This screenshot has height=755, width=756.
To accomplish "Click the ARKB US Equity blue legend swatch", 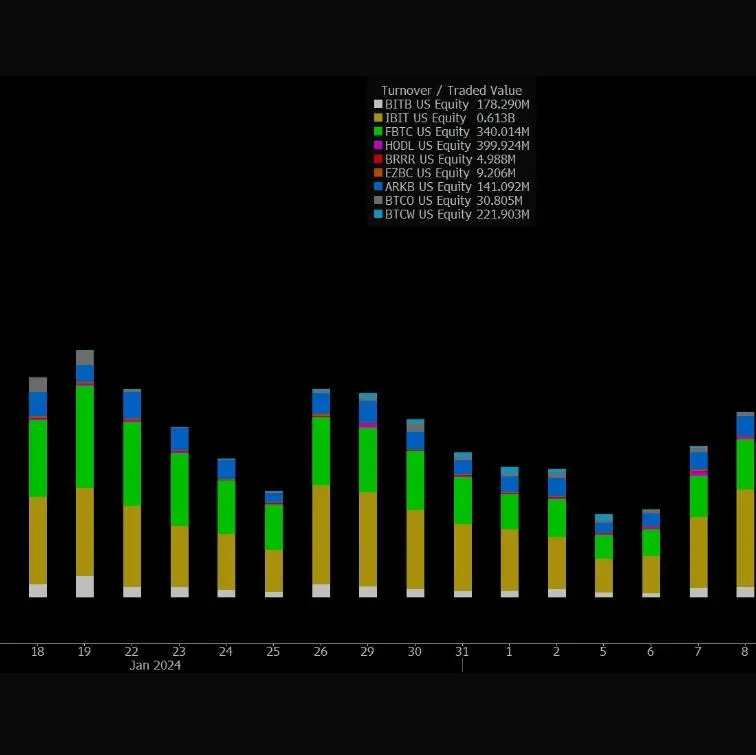I will (x=378, y=187).
